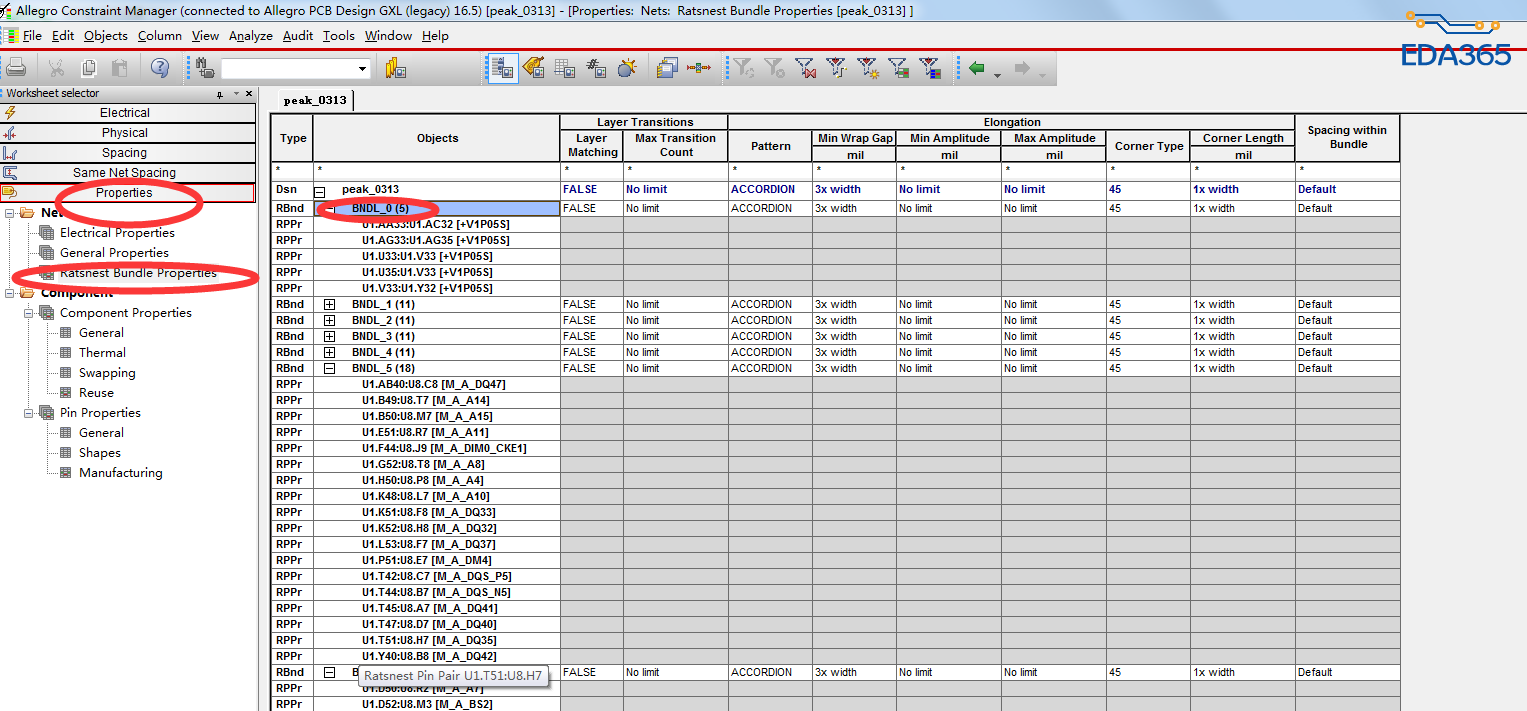Screen dimensions: 1527x711
Task: Click the bomb-shaped toolbar icon
Action: tap(627, 68)
